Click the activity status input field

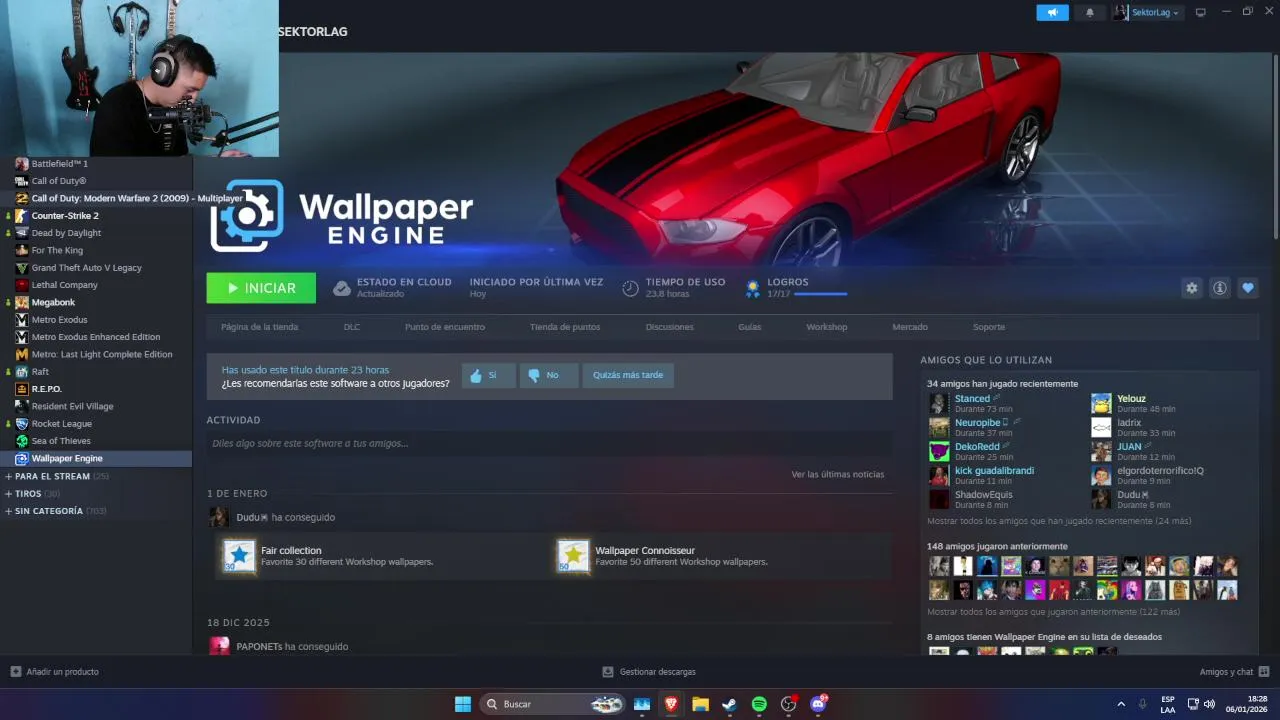click(x=549, y=443)
